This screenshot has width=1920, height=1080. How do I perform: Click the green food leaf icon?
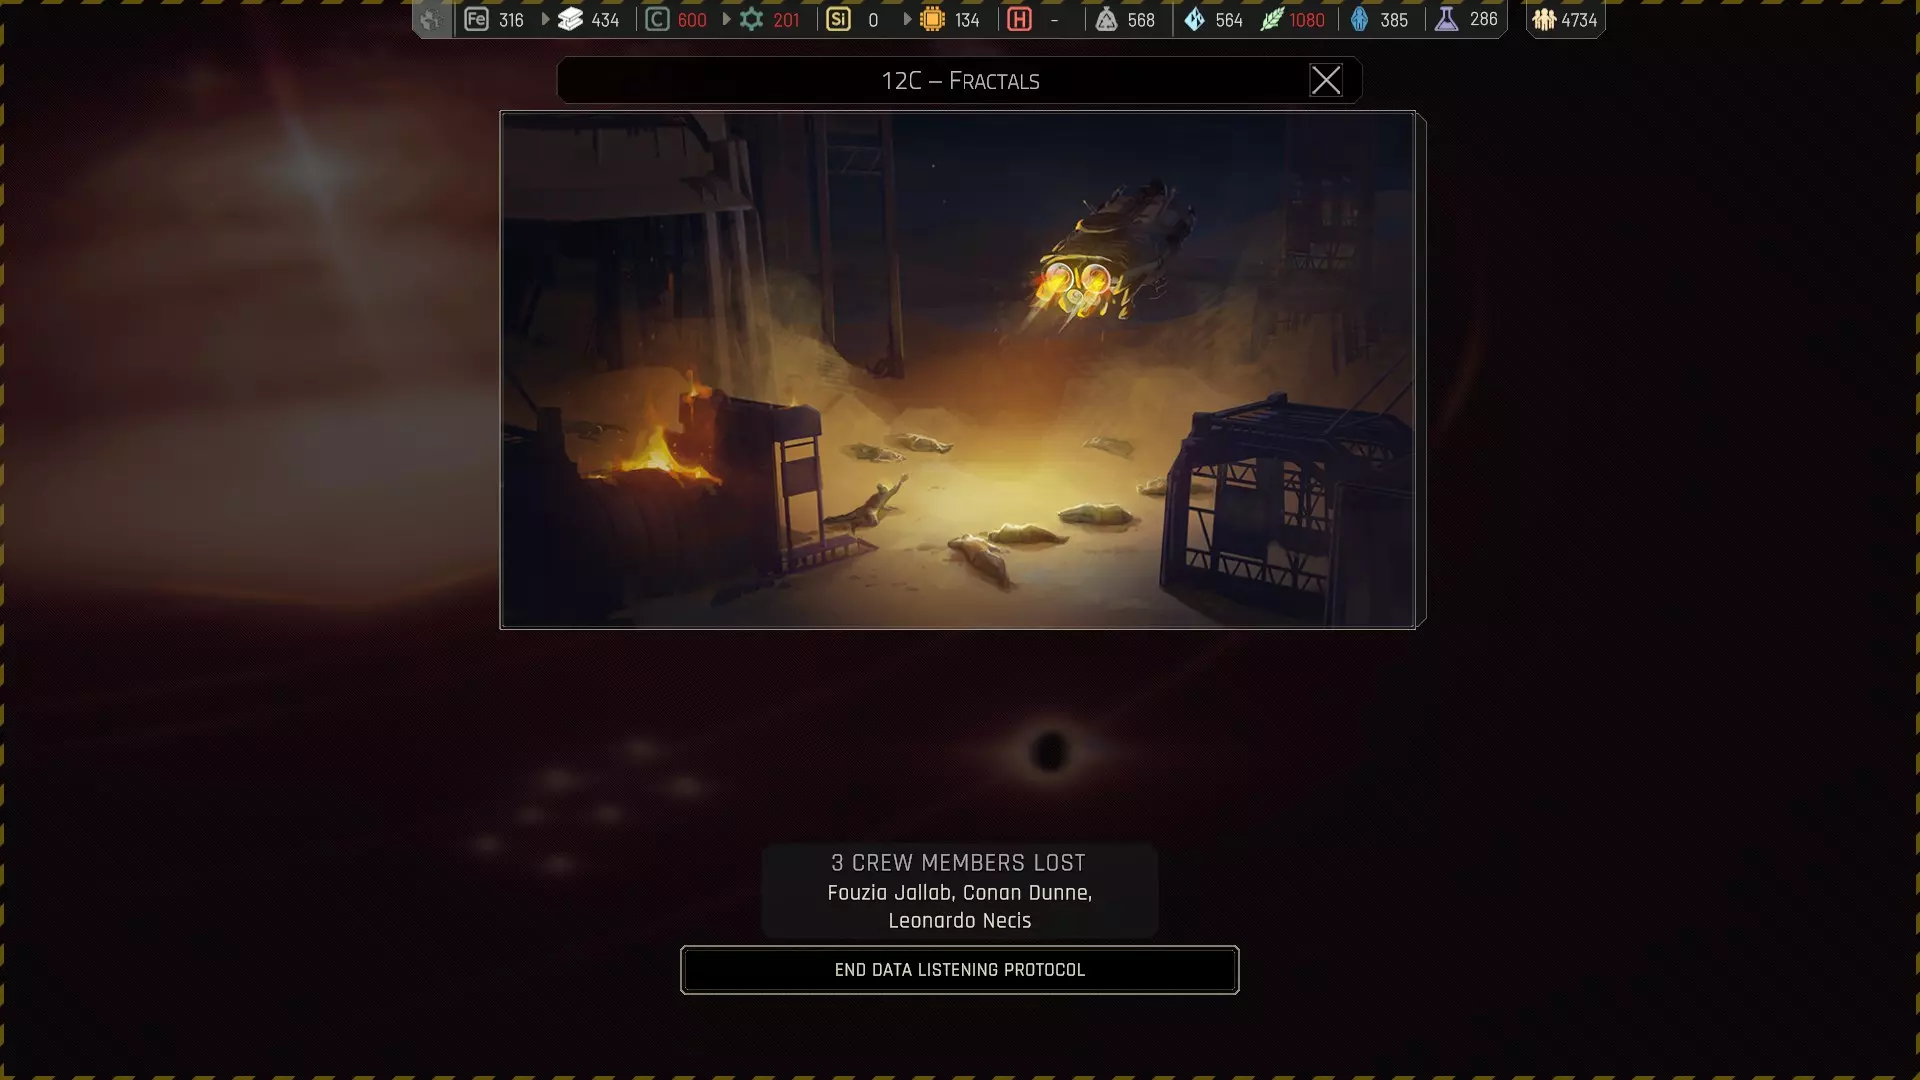pyautogui.click(x=1271, y=19)
